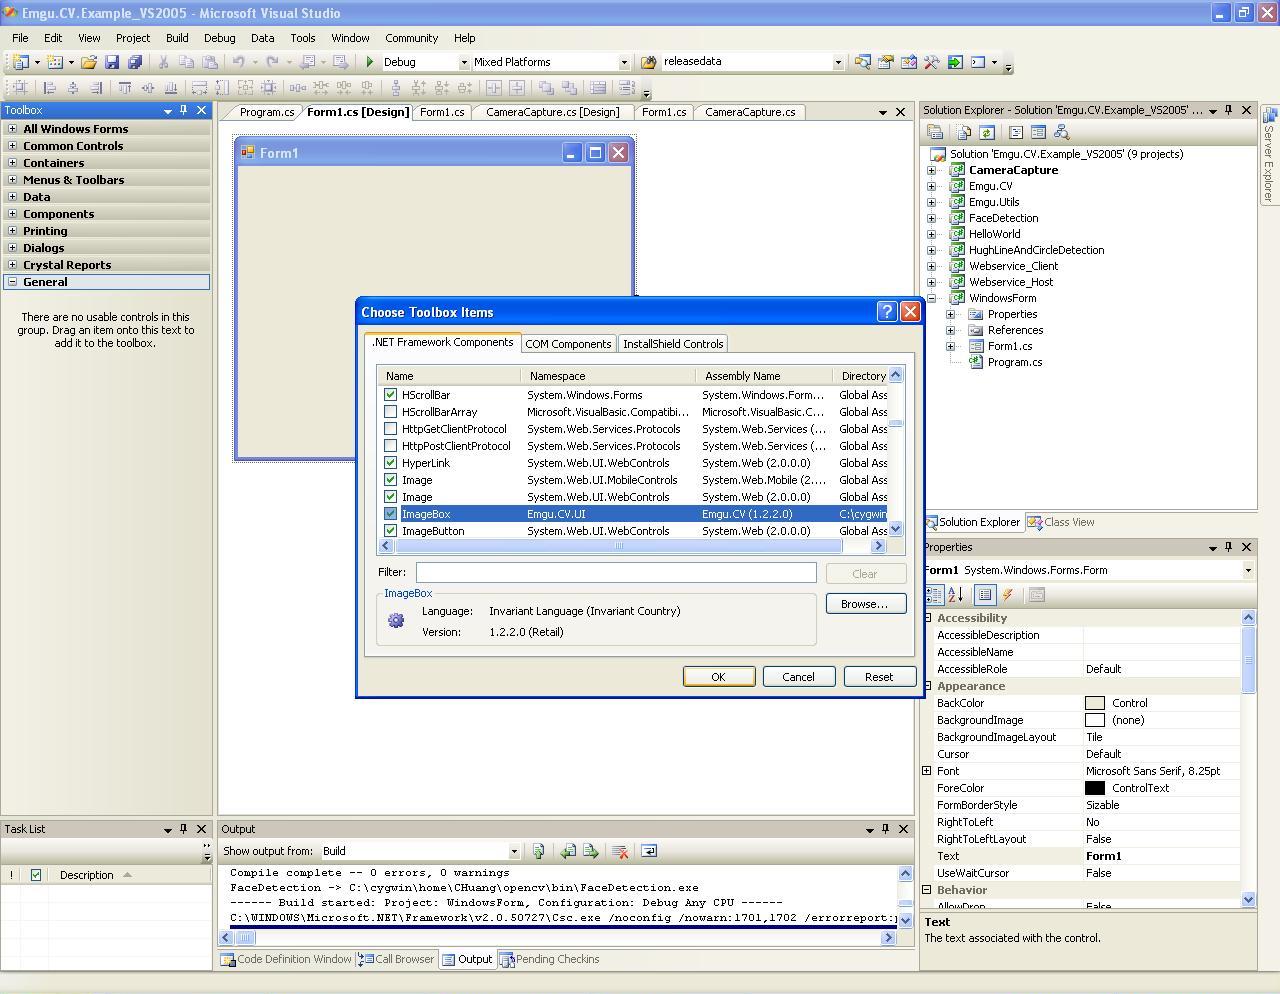Click the BackgroundImage (none) swatch

coord(1095,720)
